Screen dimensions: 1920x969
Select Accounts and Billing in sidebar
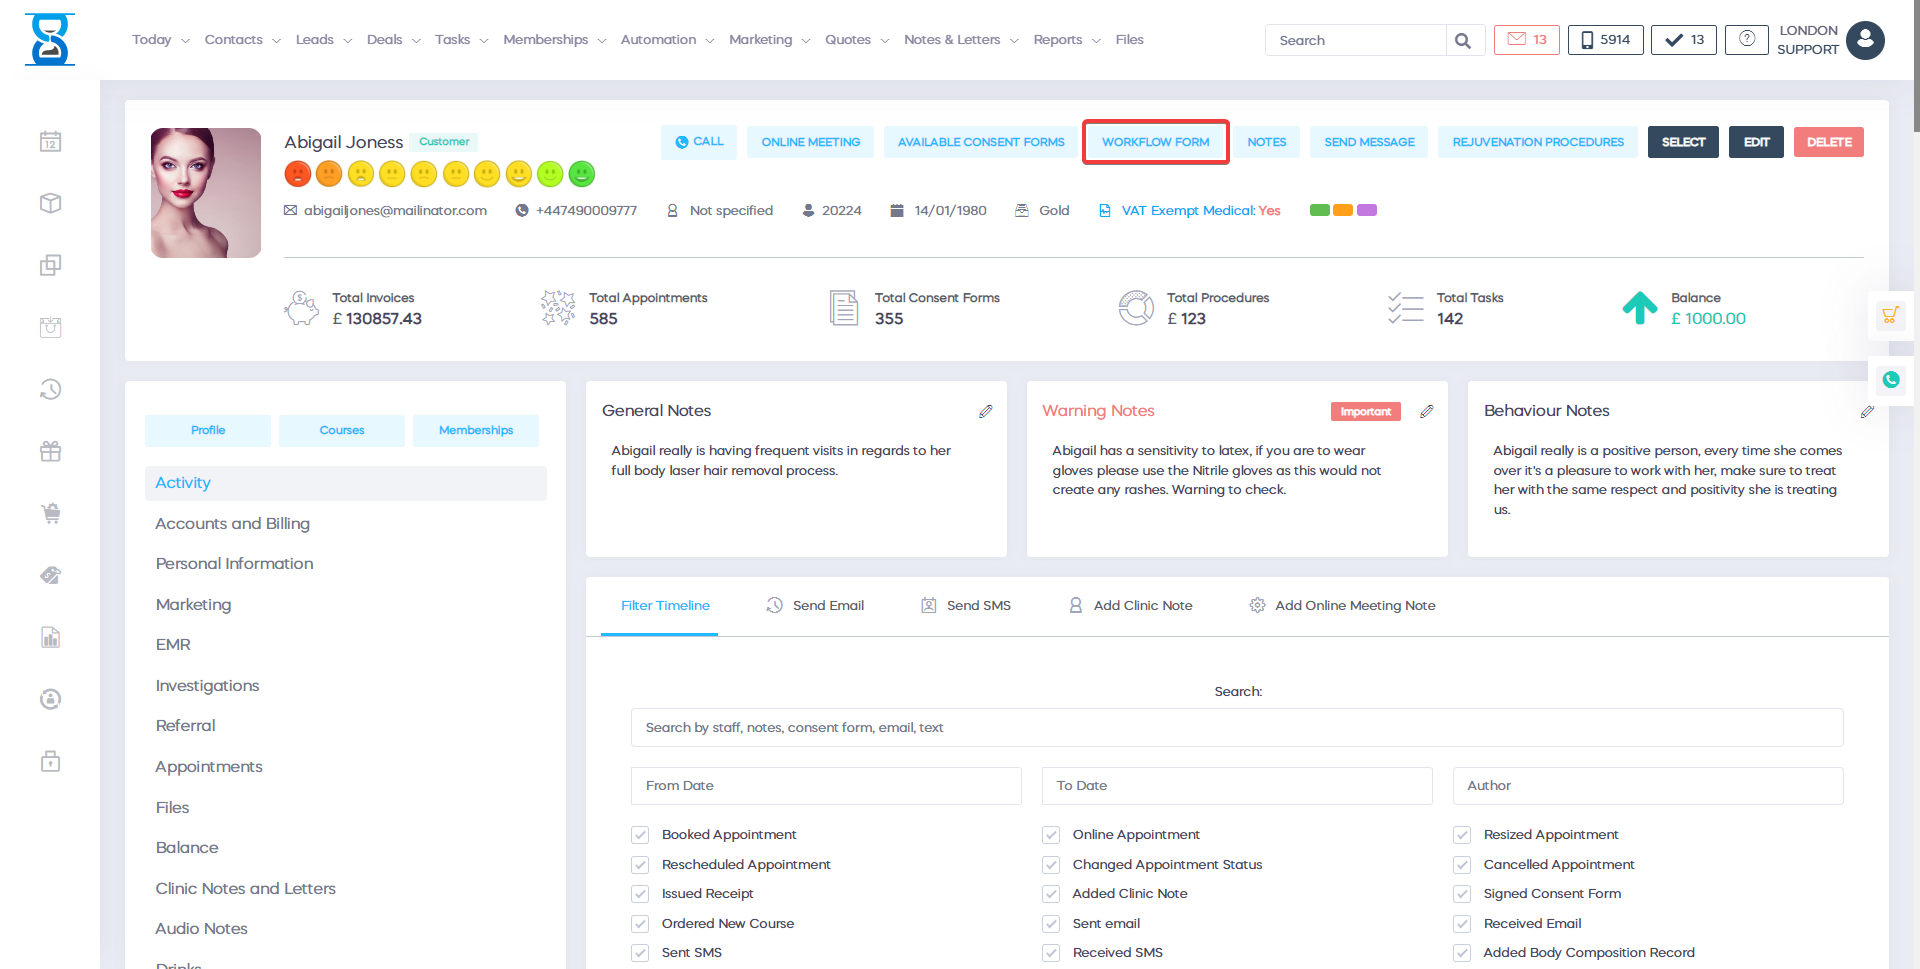point(232,524)
